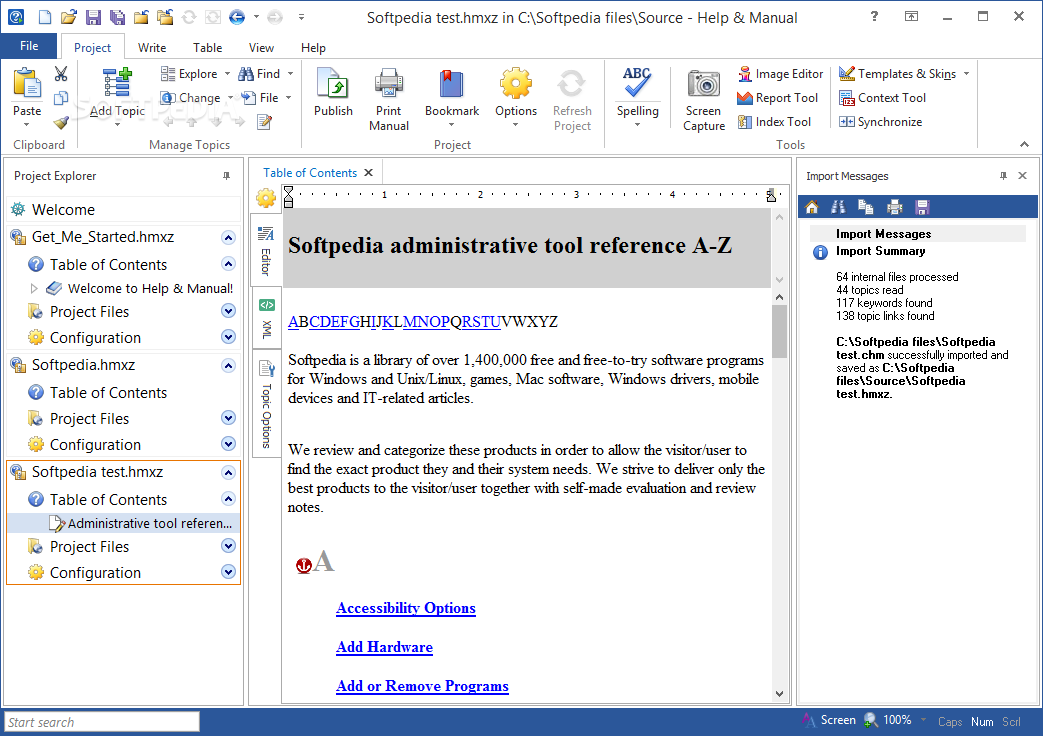Click the Screen mode status bar item
The width and height of the screenshot is (1043, 736).
click(829, 720)
